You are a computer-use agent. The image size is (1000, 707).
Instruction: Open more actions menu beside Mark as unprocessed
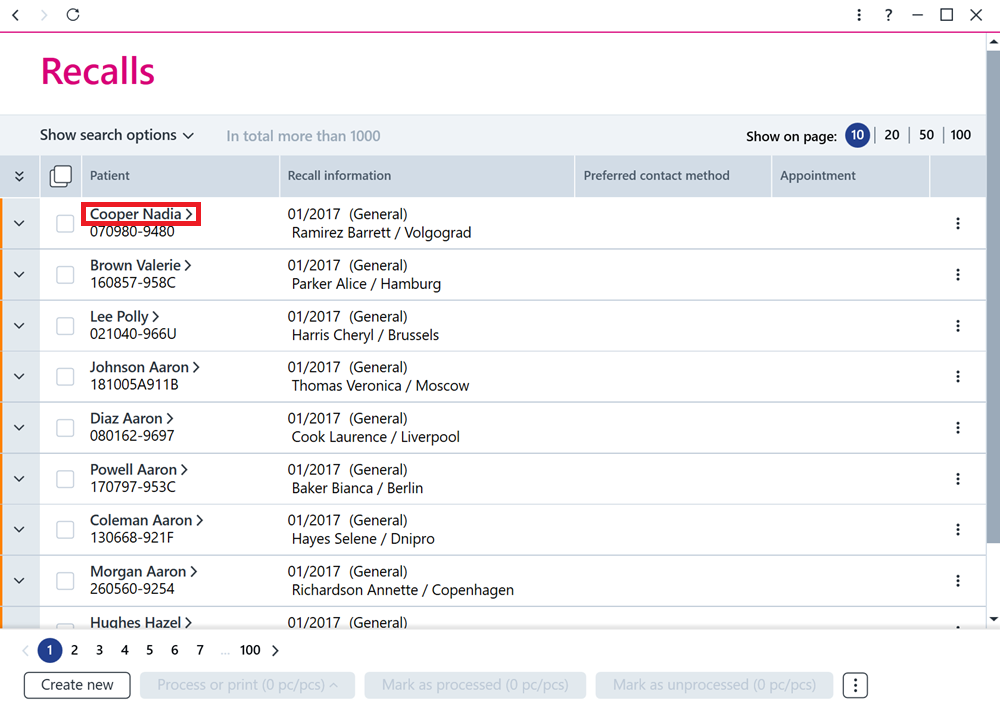[x=855, y=685]
